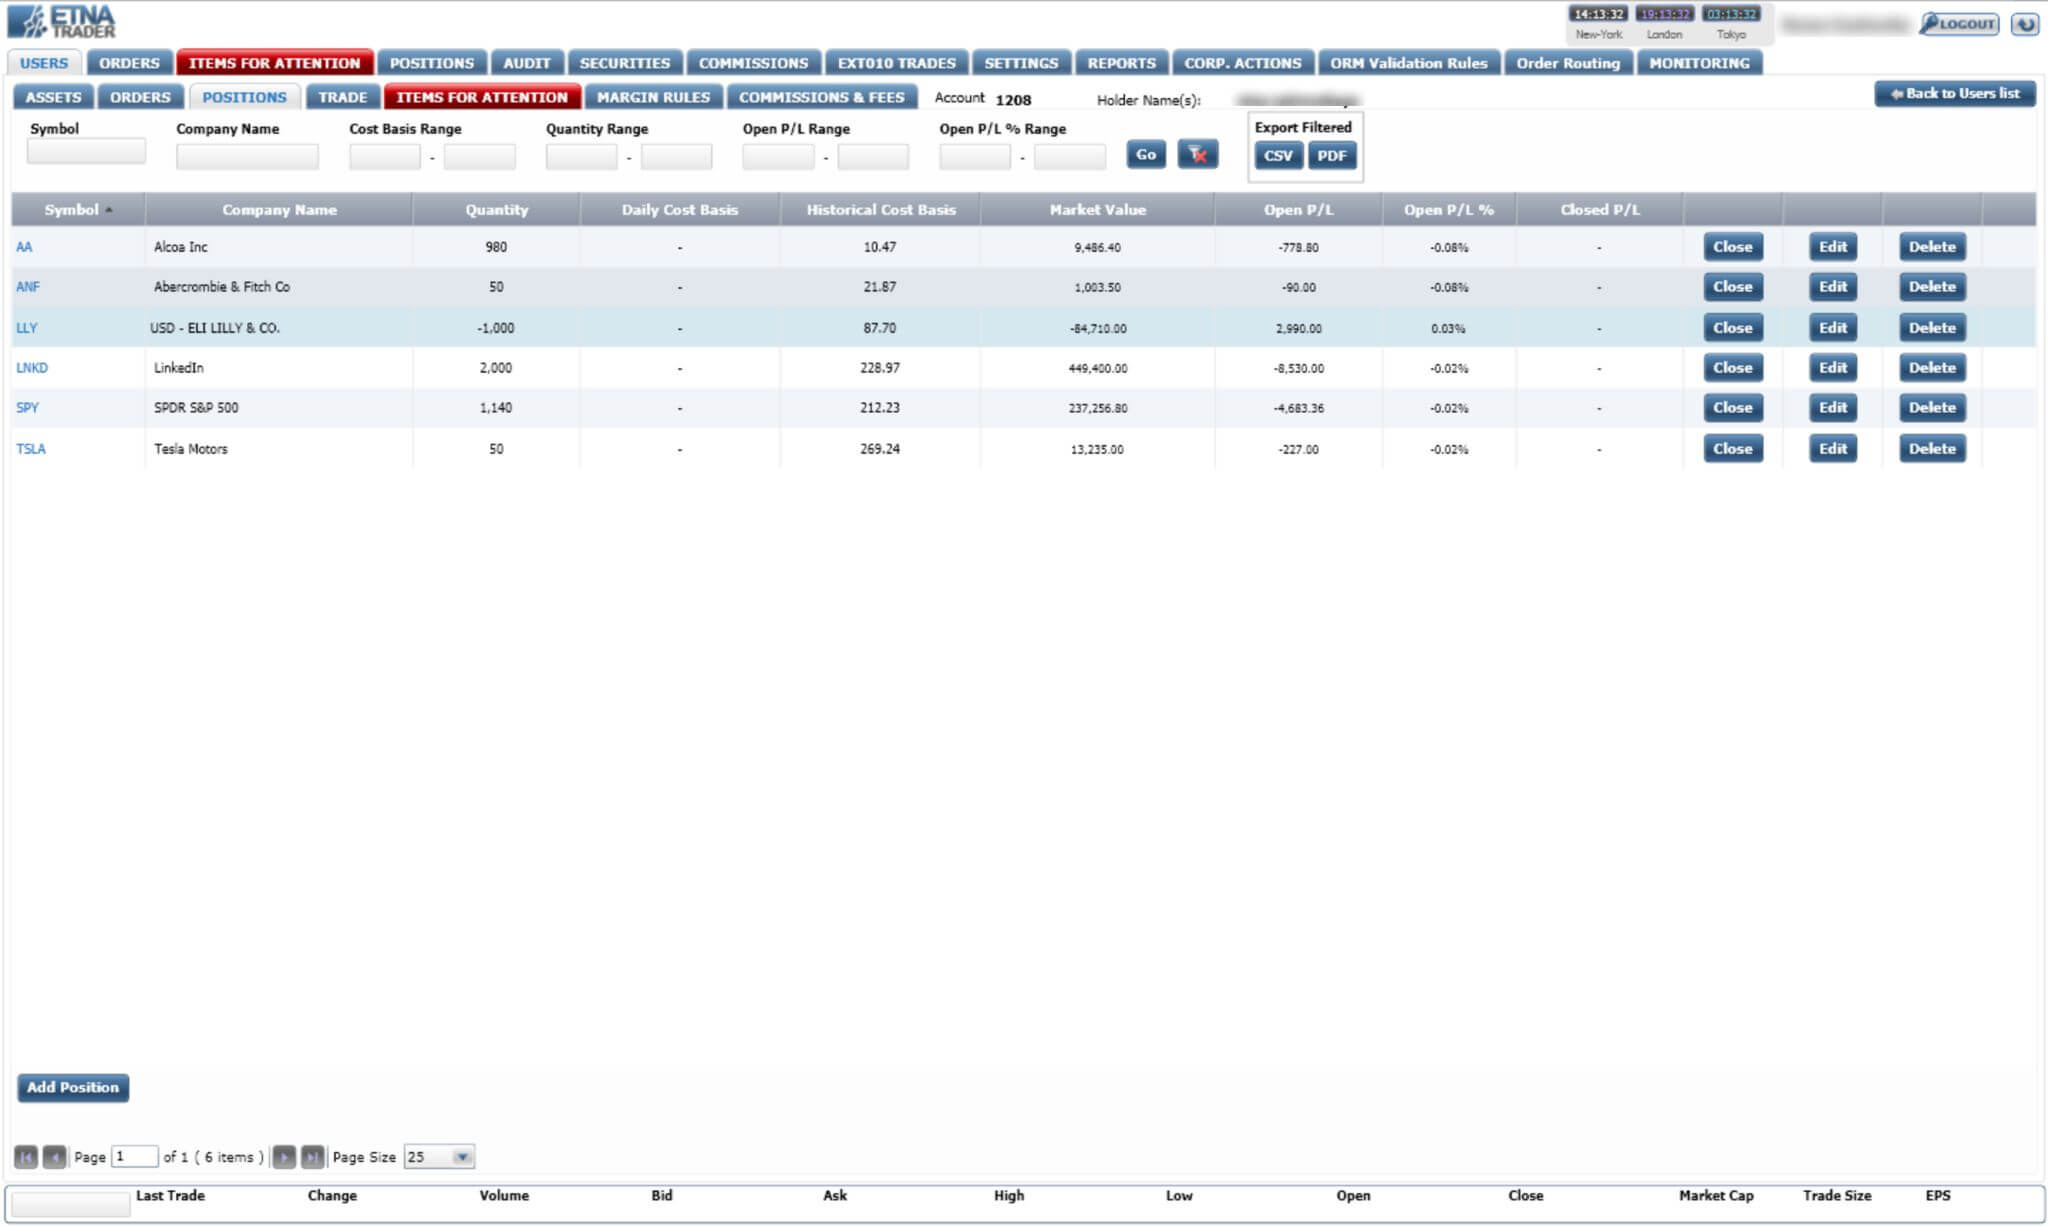
Task: Sort table by Symbol column header
Action: pos(78,210)
